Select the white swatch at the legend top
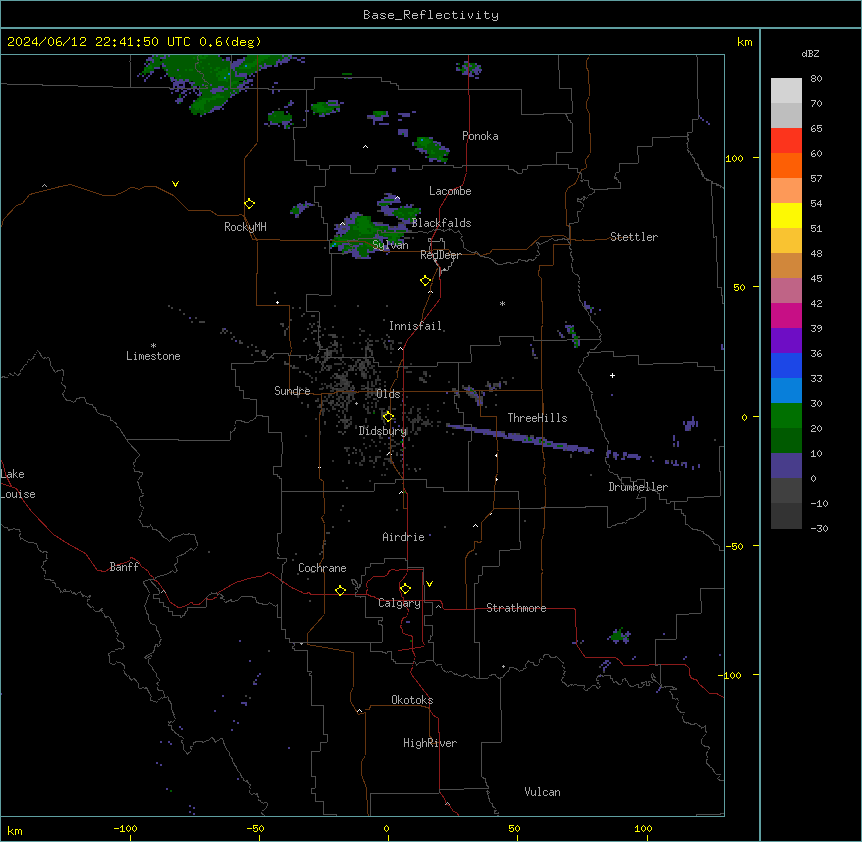The image size is (862, 842). click(x=786, y=90)
